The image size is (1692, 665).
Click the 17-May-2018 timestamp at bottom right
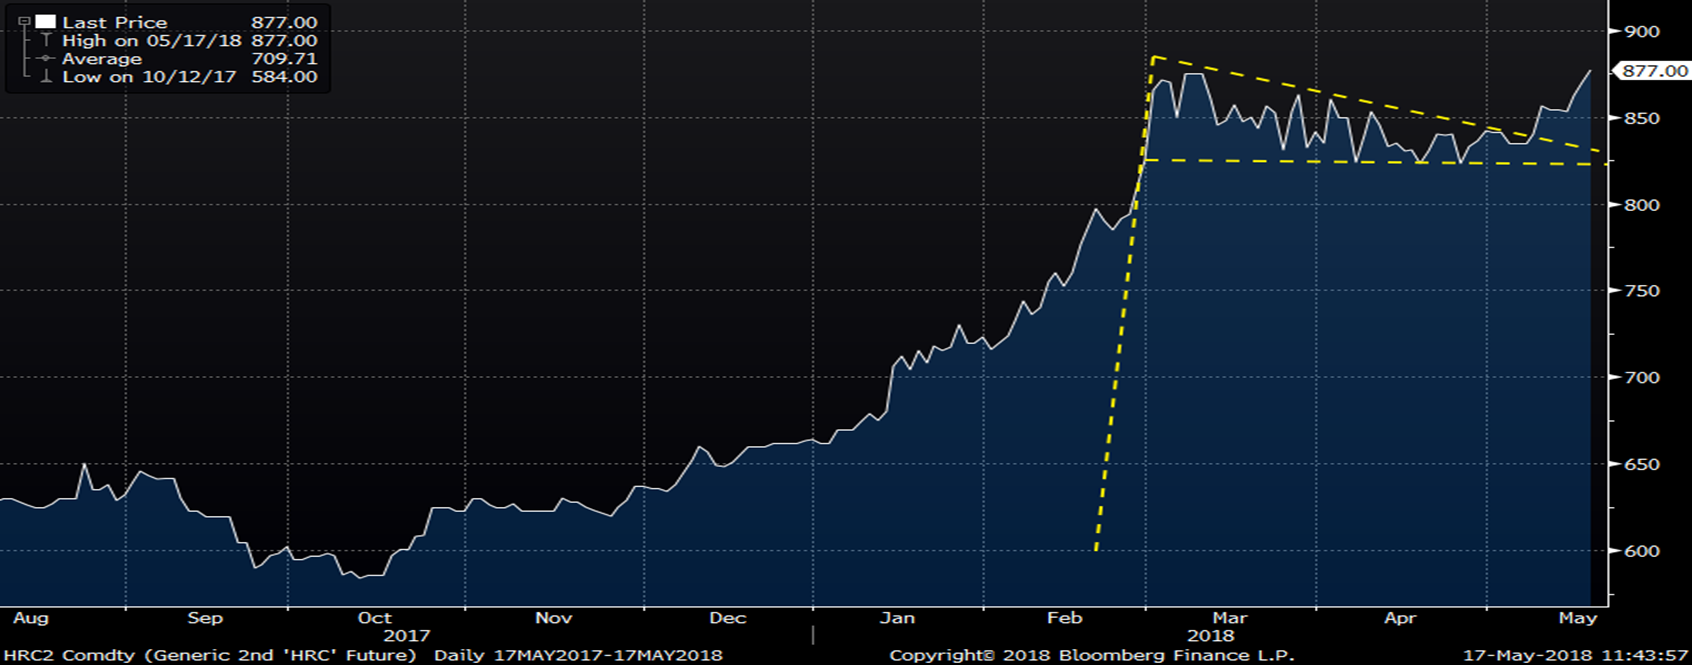[x=1575, y=655]
